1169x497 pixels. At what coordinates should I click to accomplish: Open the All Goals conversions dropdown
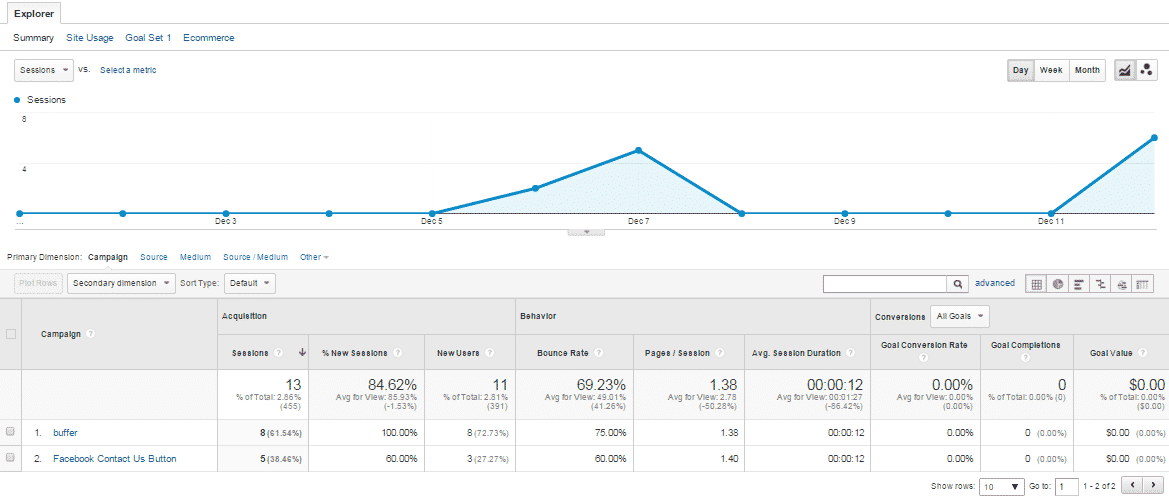(960, 316)
